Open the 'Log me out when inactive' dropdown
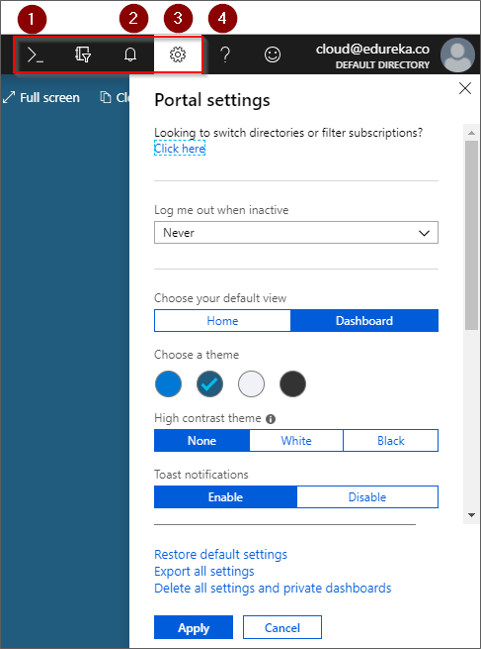 (296, 233)
